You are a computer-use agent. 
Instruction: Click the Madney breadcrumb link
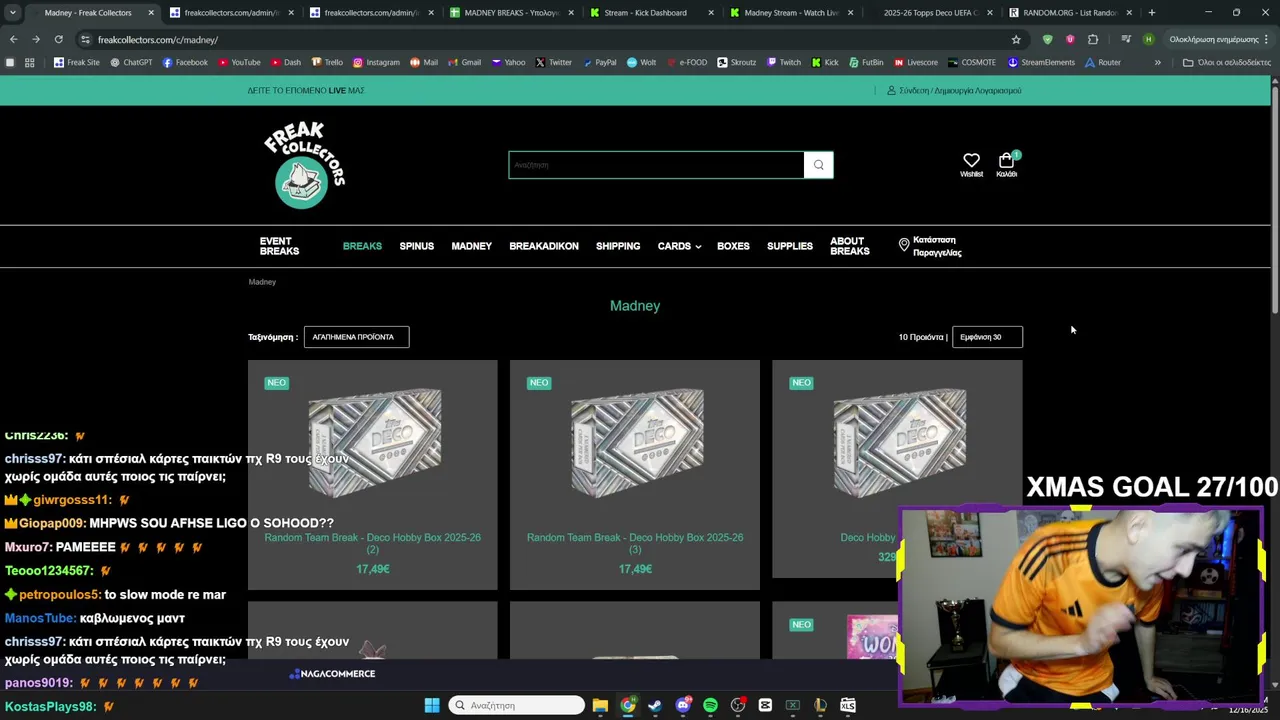tap(262, 282)
